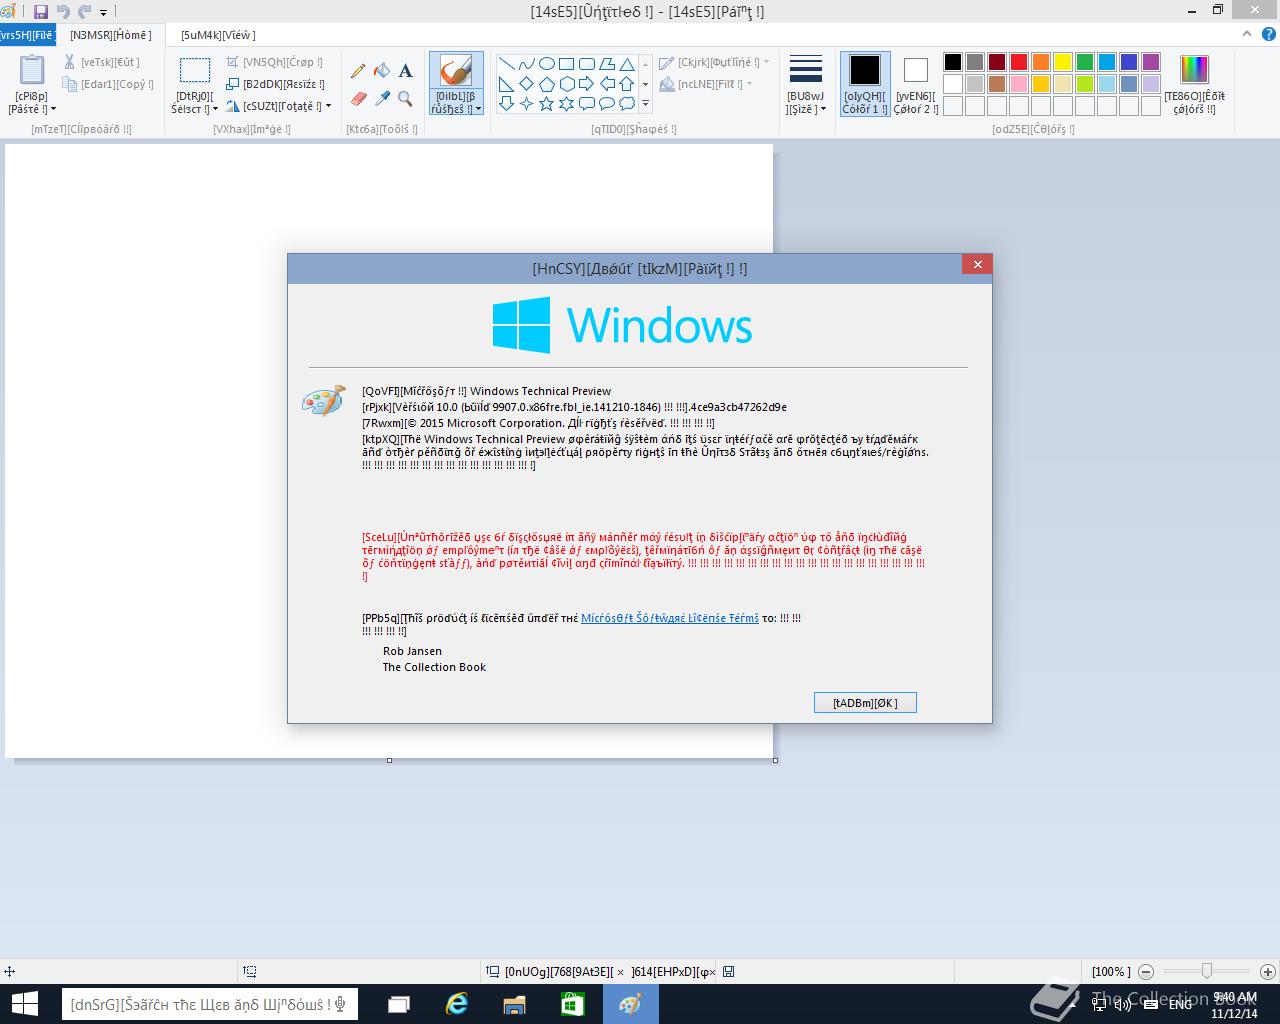
Task: Open the Microsoft Software License Terms link
Action: point(670,618)
